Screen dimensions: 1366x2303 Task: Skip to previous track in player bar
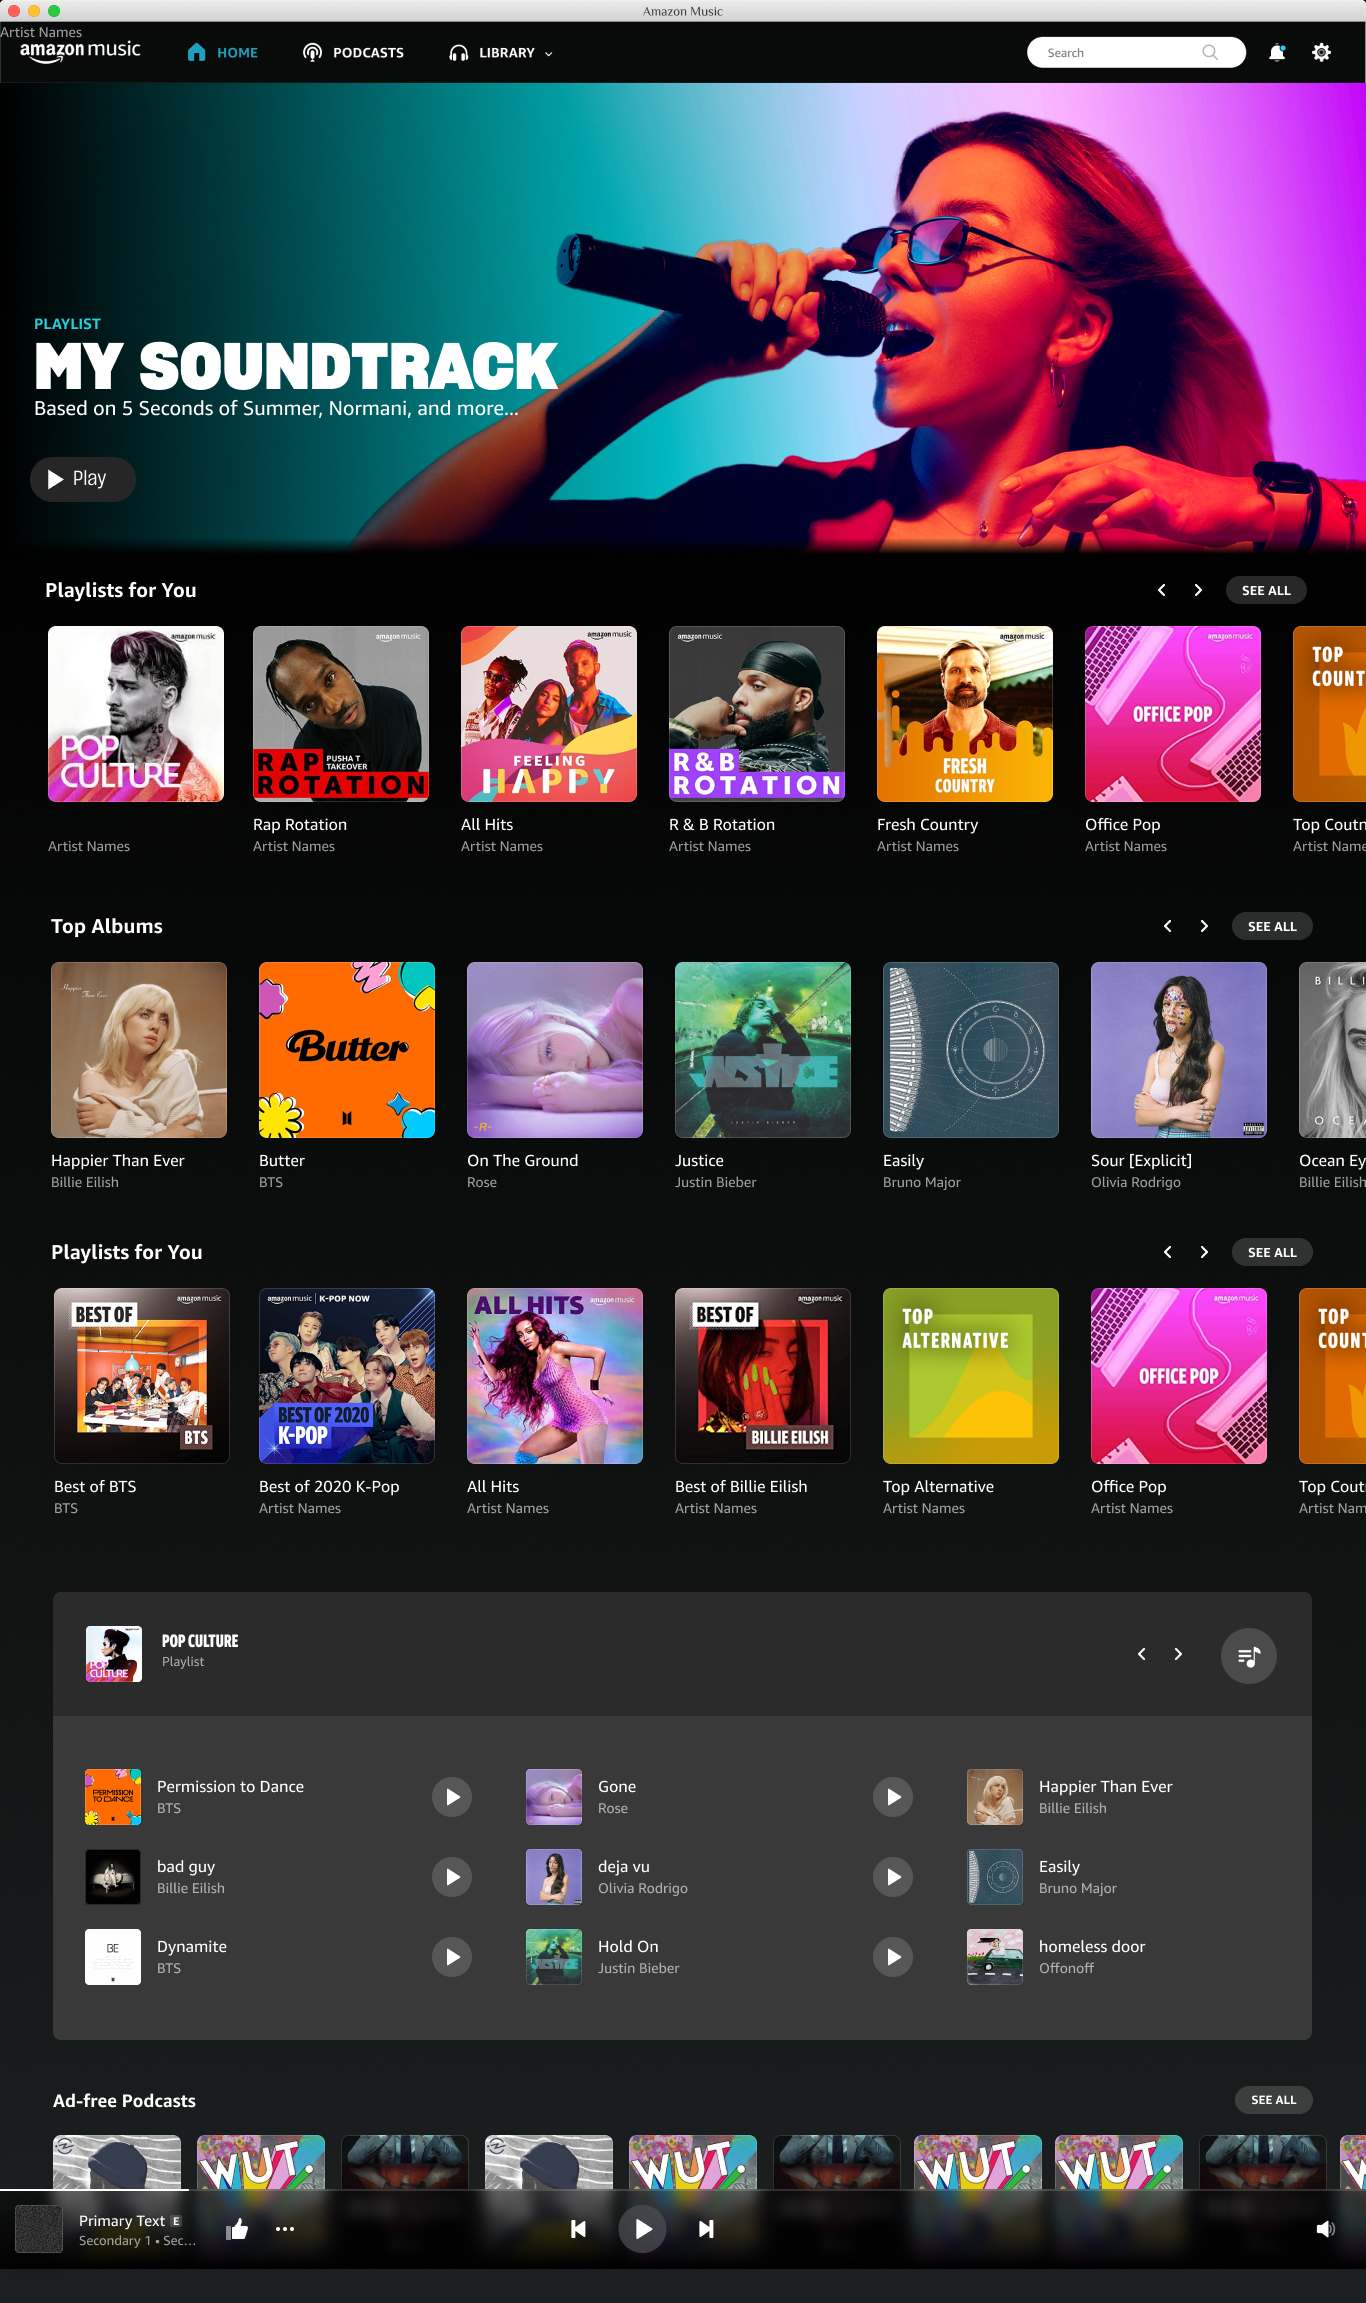point(578,2228)
